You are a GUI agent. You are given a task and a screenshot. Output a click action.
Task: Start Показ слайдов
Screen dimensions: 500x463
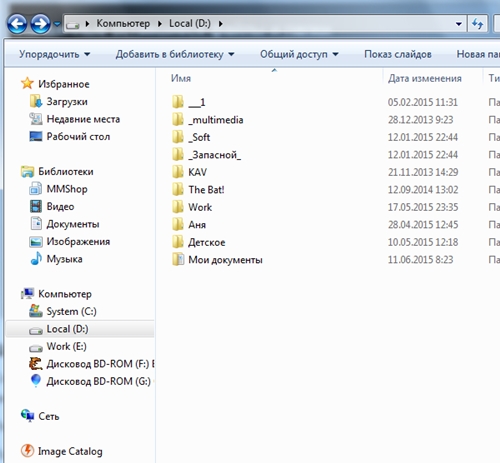pyautogui.click(x=398, y=54)
